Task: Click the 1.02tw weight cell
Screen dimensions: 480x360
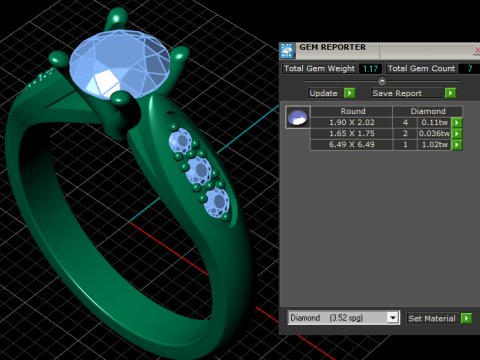Action: tap(434, 145)
